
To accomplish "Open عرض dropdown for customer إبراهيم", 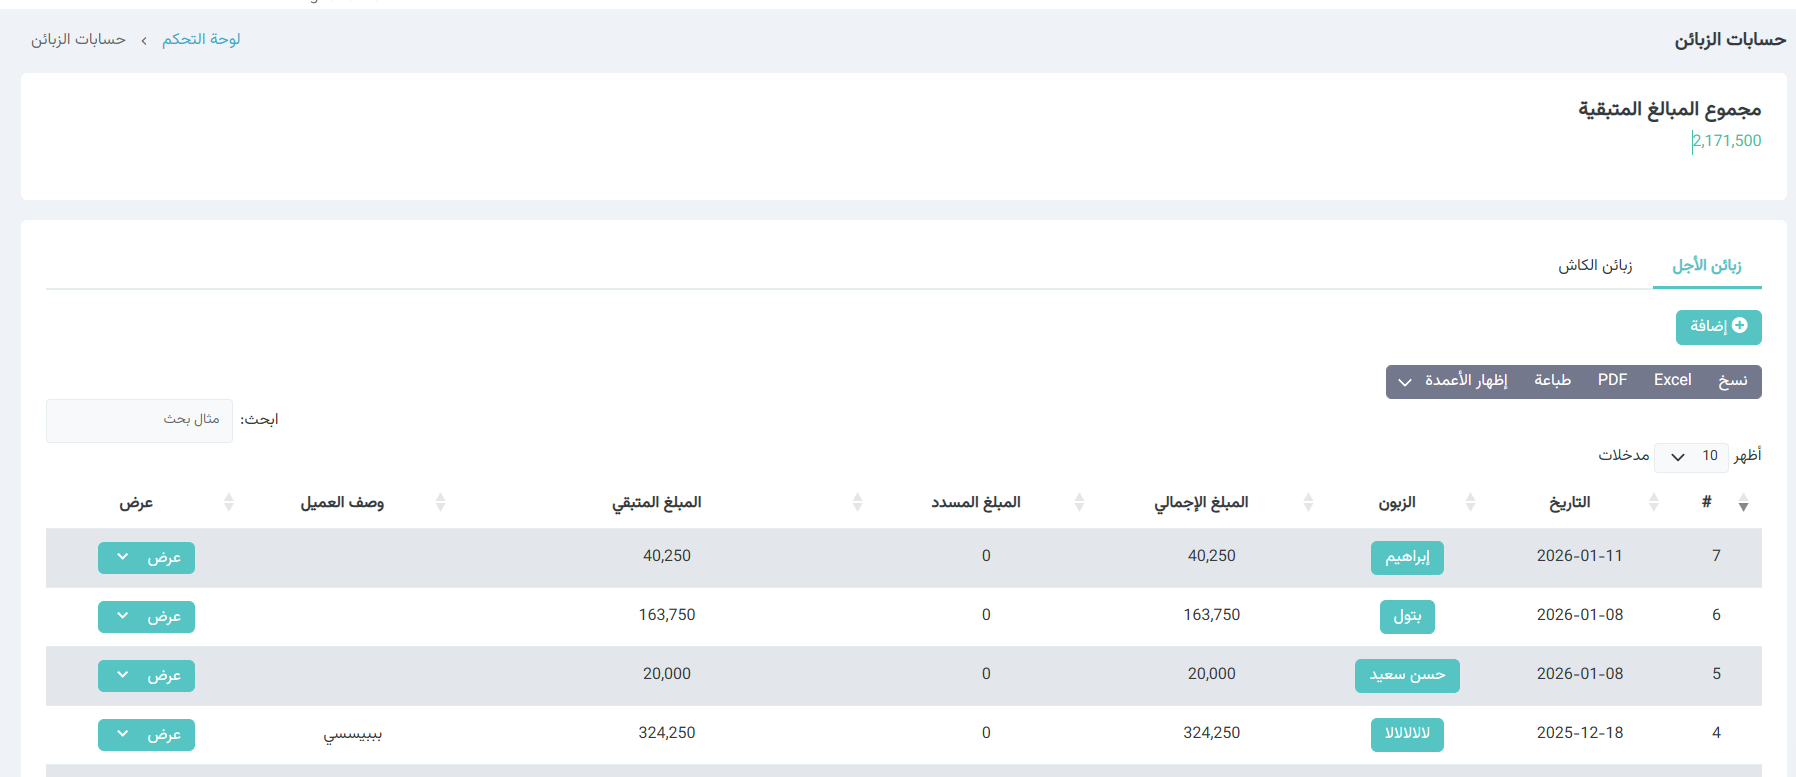I will [146, 558].
